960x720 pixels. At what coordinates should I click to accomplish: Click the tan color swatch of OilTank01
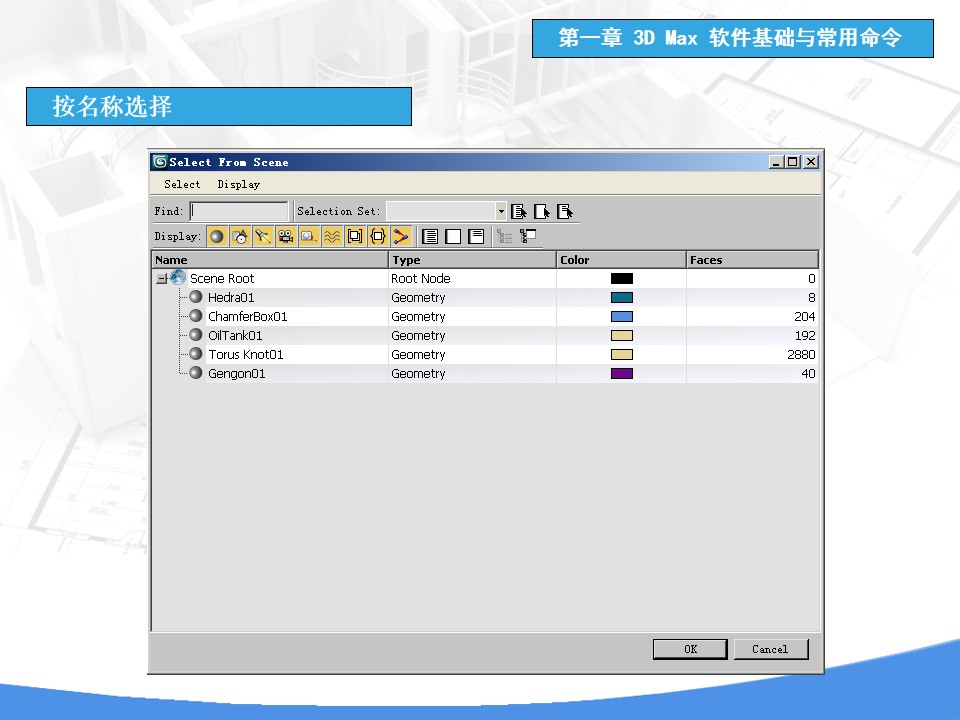(622, 336)
